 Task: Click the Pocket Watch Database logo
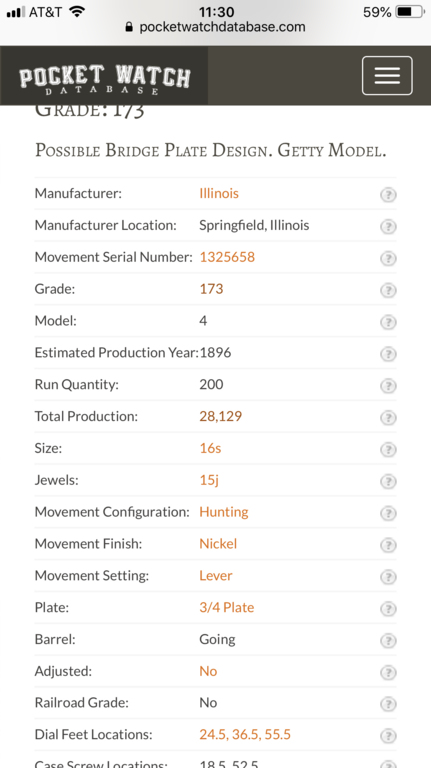click(x=104, y=78)
